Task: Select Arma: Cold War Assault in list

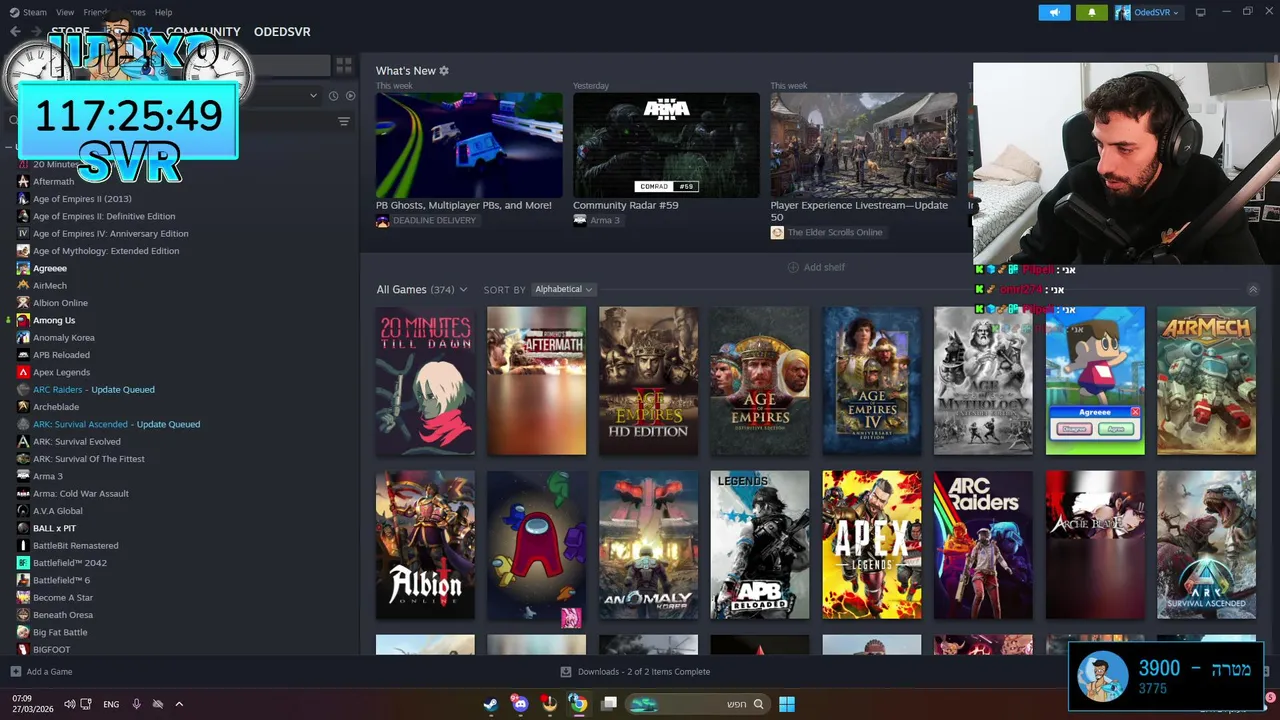Action: tap(81, 493)
